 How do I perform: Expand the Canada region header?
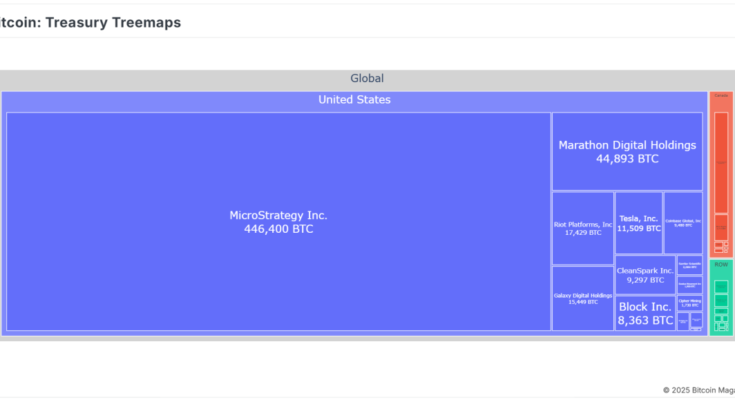[x=721, y=96]
